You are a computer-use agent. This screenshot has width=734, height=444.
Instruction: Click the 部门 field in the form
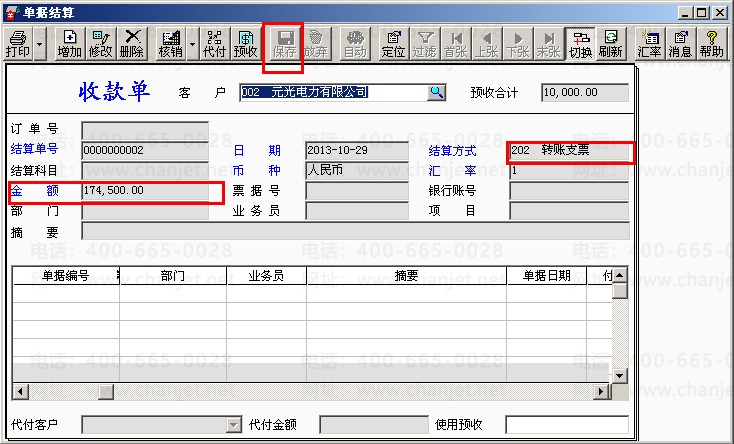(145, 211)
